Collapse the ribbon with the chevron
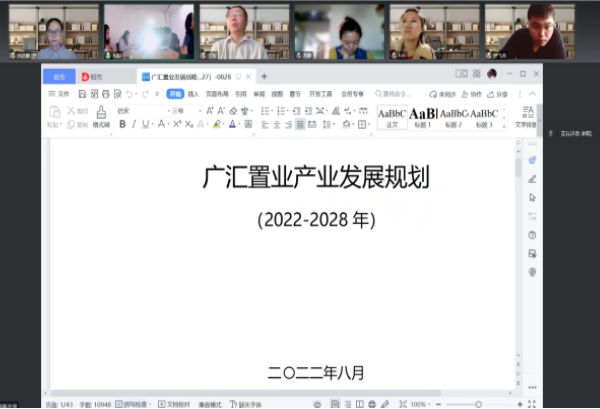 coord(532,94)
